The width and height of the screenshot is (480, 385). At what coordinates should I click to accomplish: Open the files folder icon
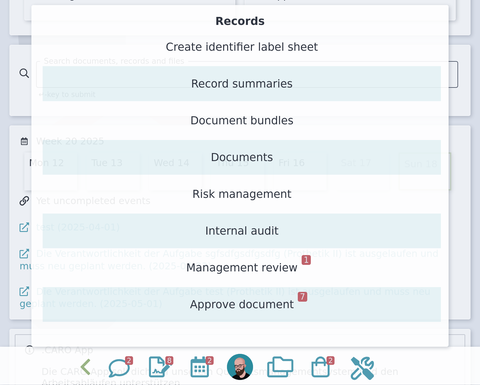coord(280,367)
